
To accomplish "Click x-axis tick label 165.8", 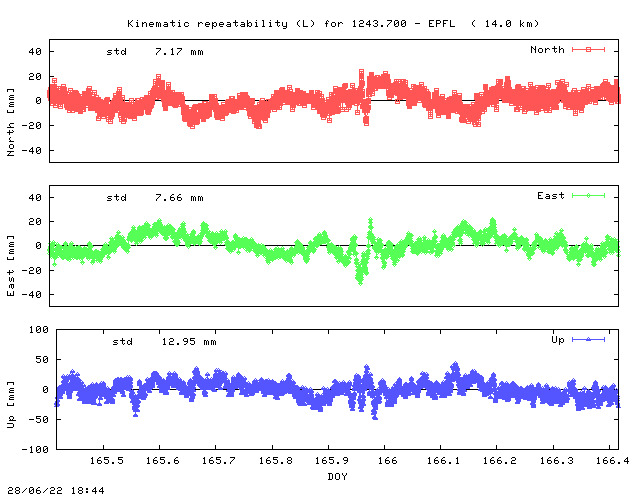I will [x=276, y=460].
